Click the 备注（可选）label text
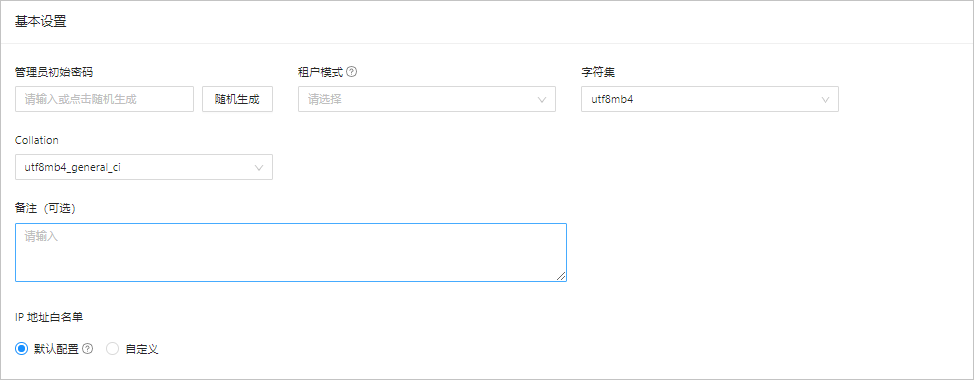974x380 pixels. [45, 209]
